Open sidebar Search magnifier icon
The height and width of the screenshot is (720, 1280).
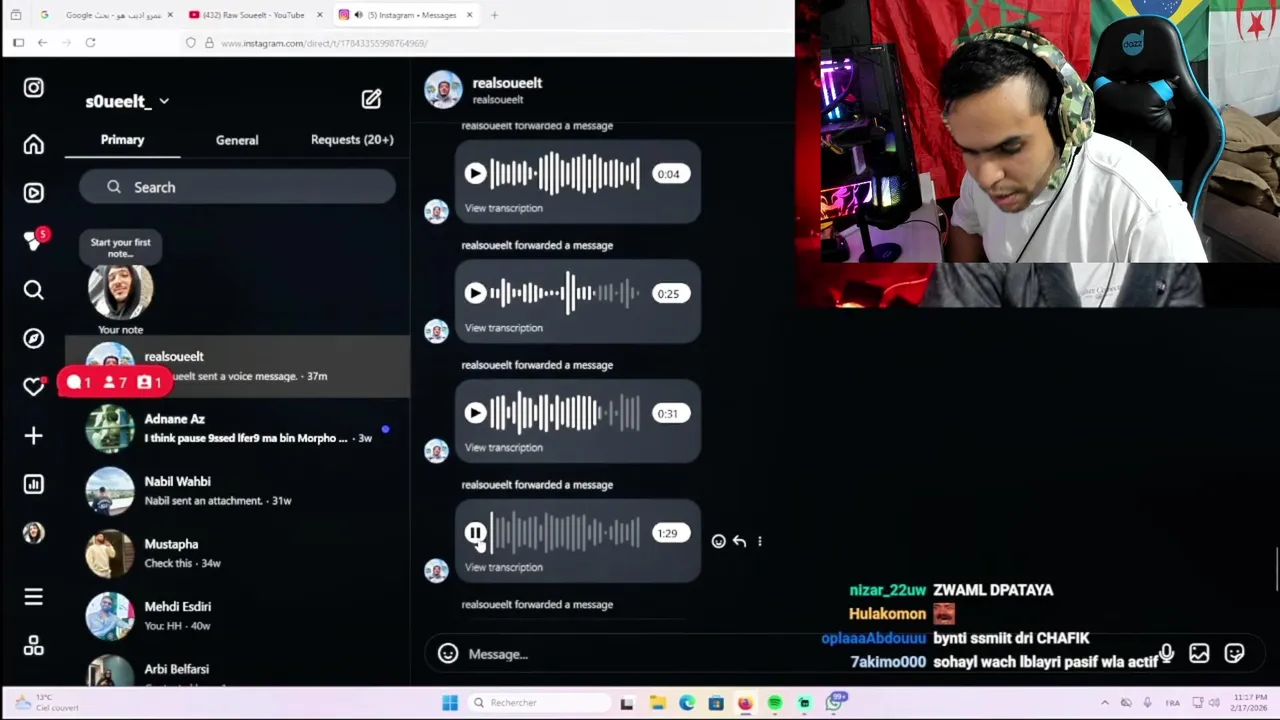click(x=33, y=290)
